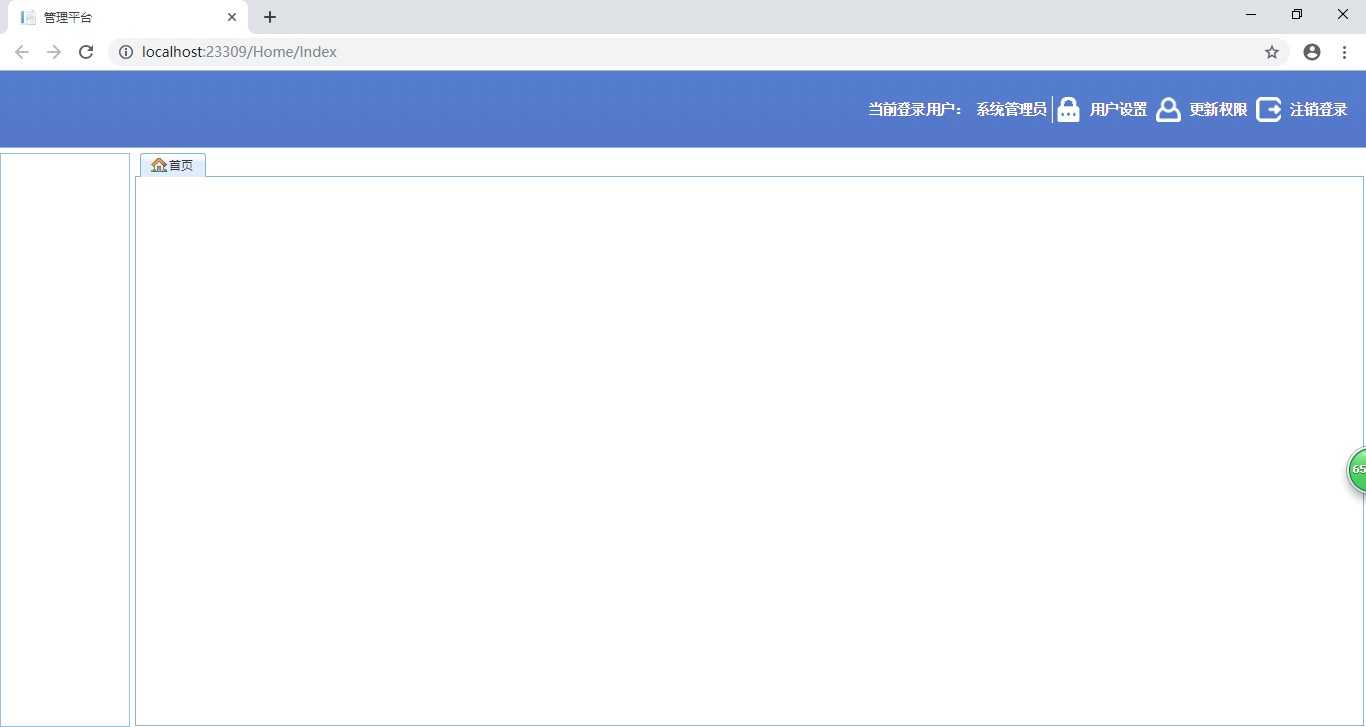
Task: Restore down the browser window
Action: pyautogui.click(x=1297, y=14)
